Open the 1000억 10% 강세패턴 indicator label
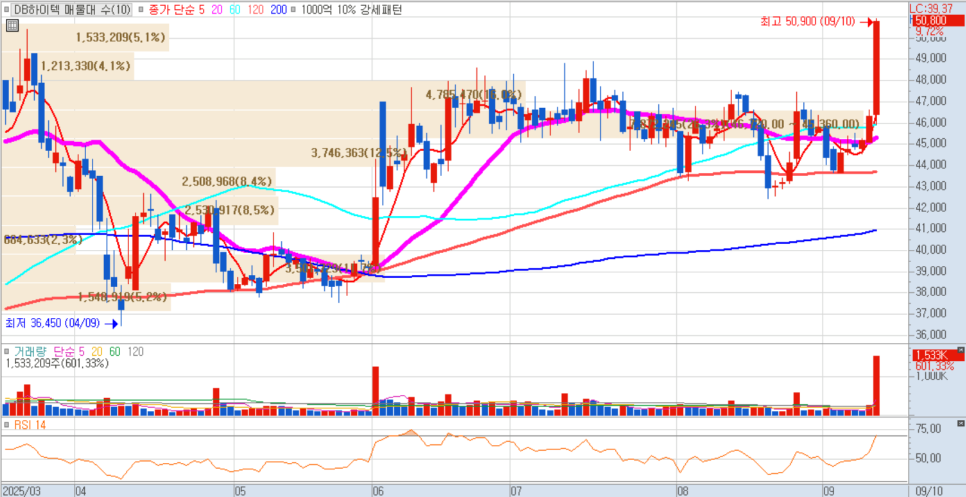The height and width of the screenshot is (497, 966). [x=350, y=10]
